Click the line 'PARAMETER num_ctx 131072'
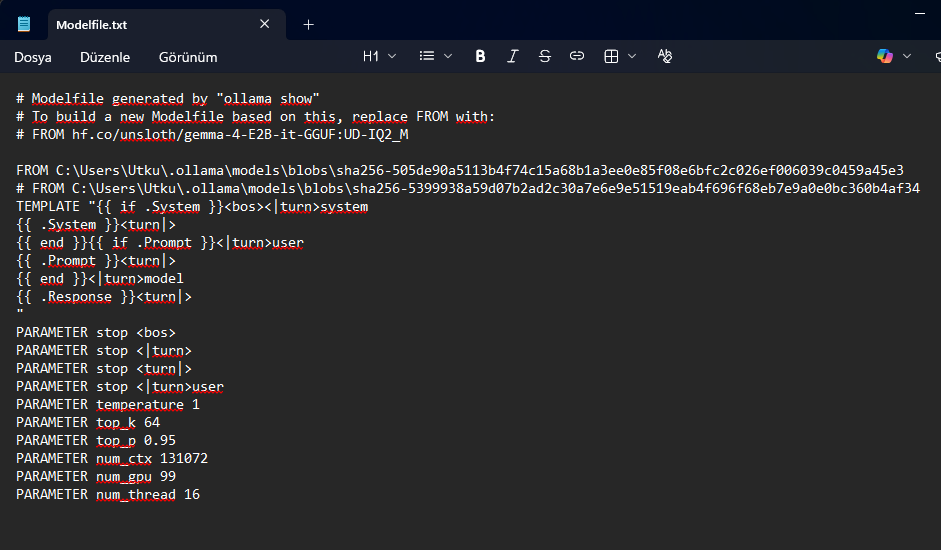 112,459
